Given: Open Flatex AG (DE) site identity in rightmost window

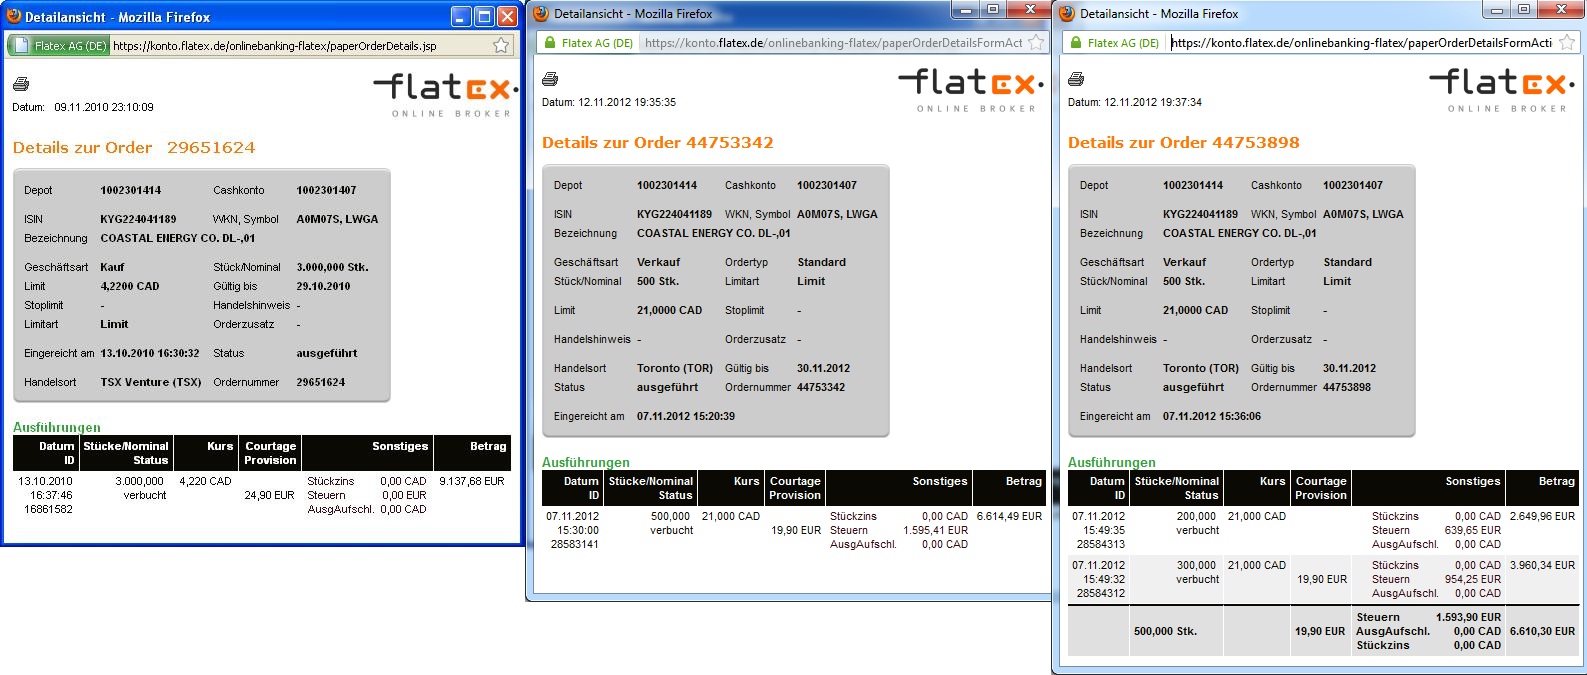Looking at the screenshot, I should point(1113,43).
